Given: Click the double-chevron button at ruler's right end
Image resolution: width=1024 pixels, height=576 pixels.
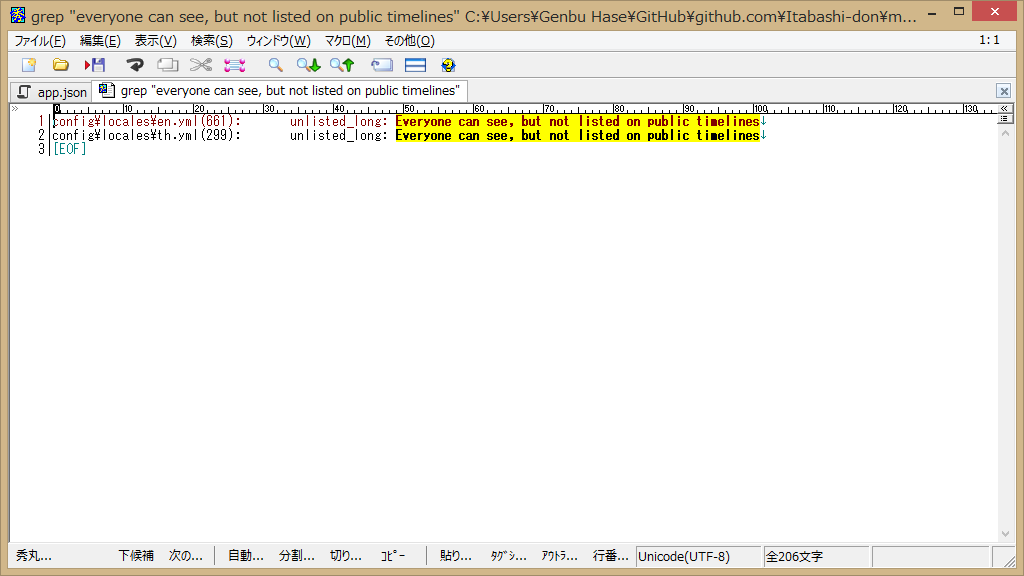Looking at the screenshot, I should click(1005, 107).
